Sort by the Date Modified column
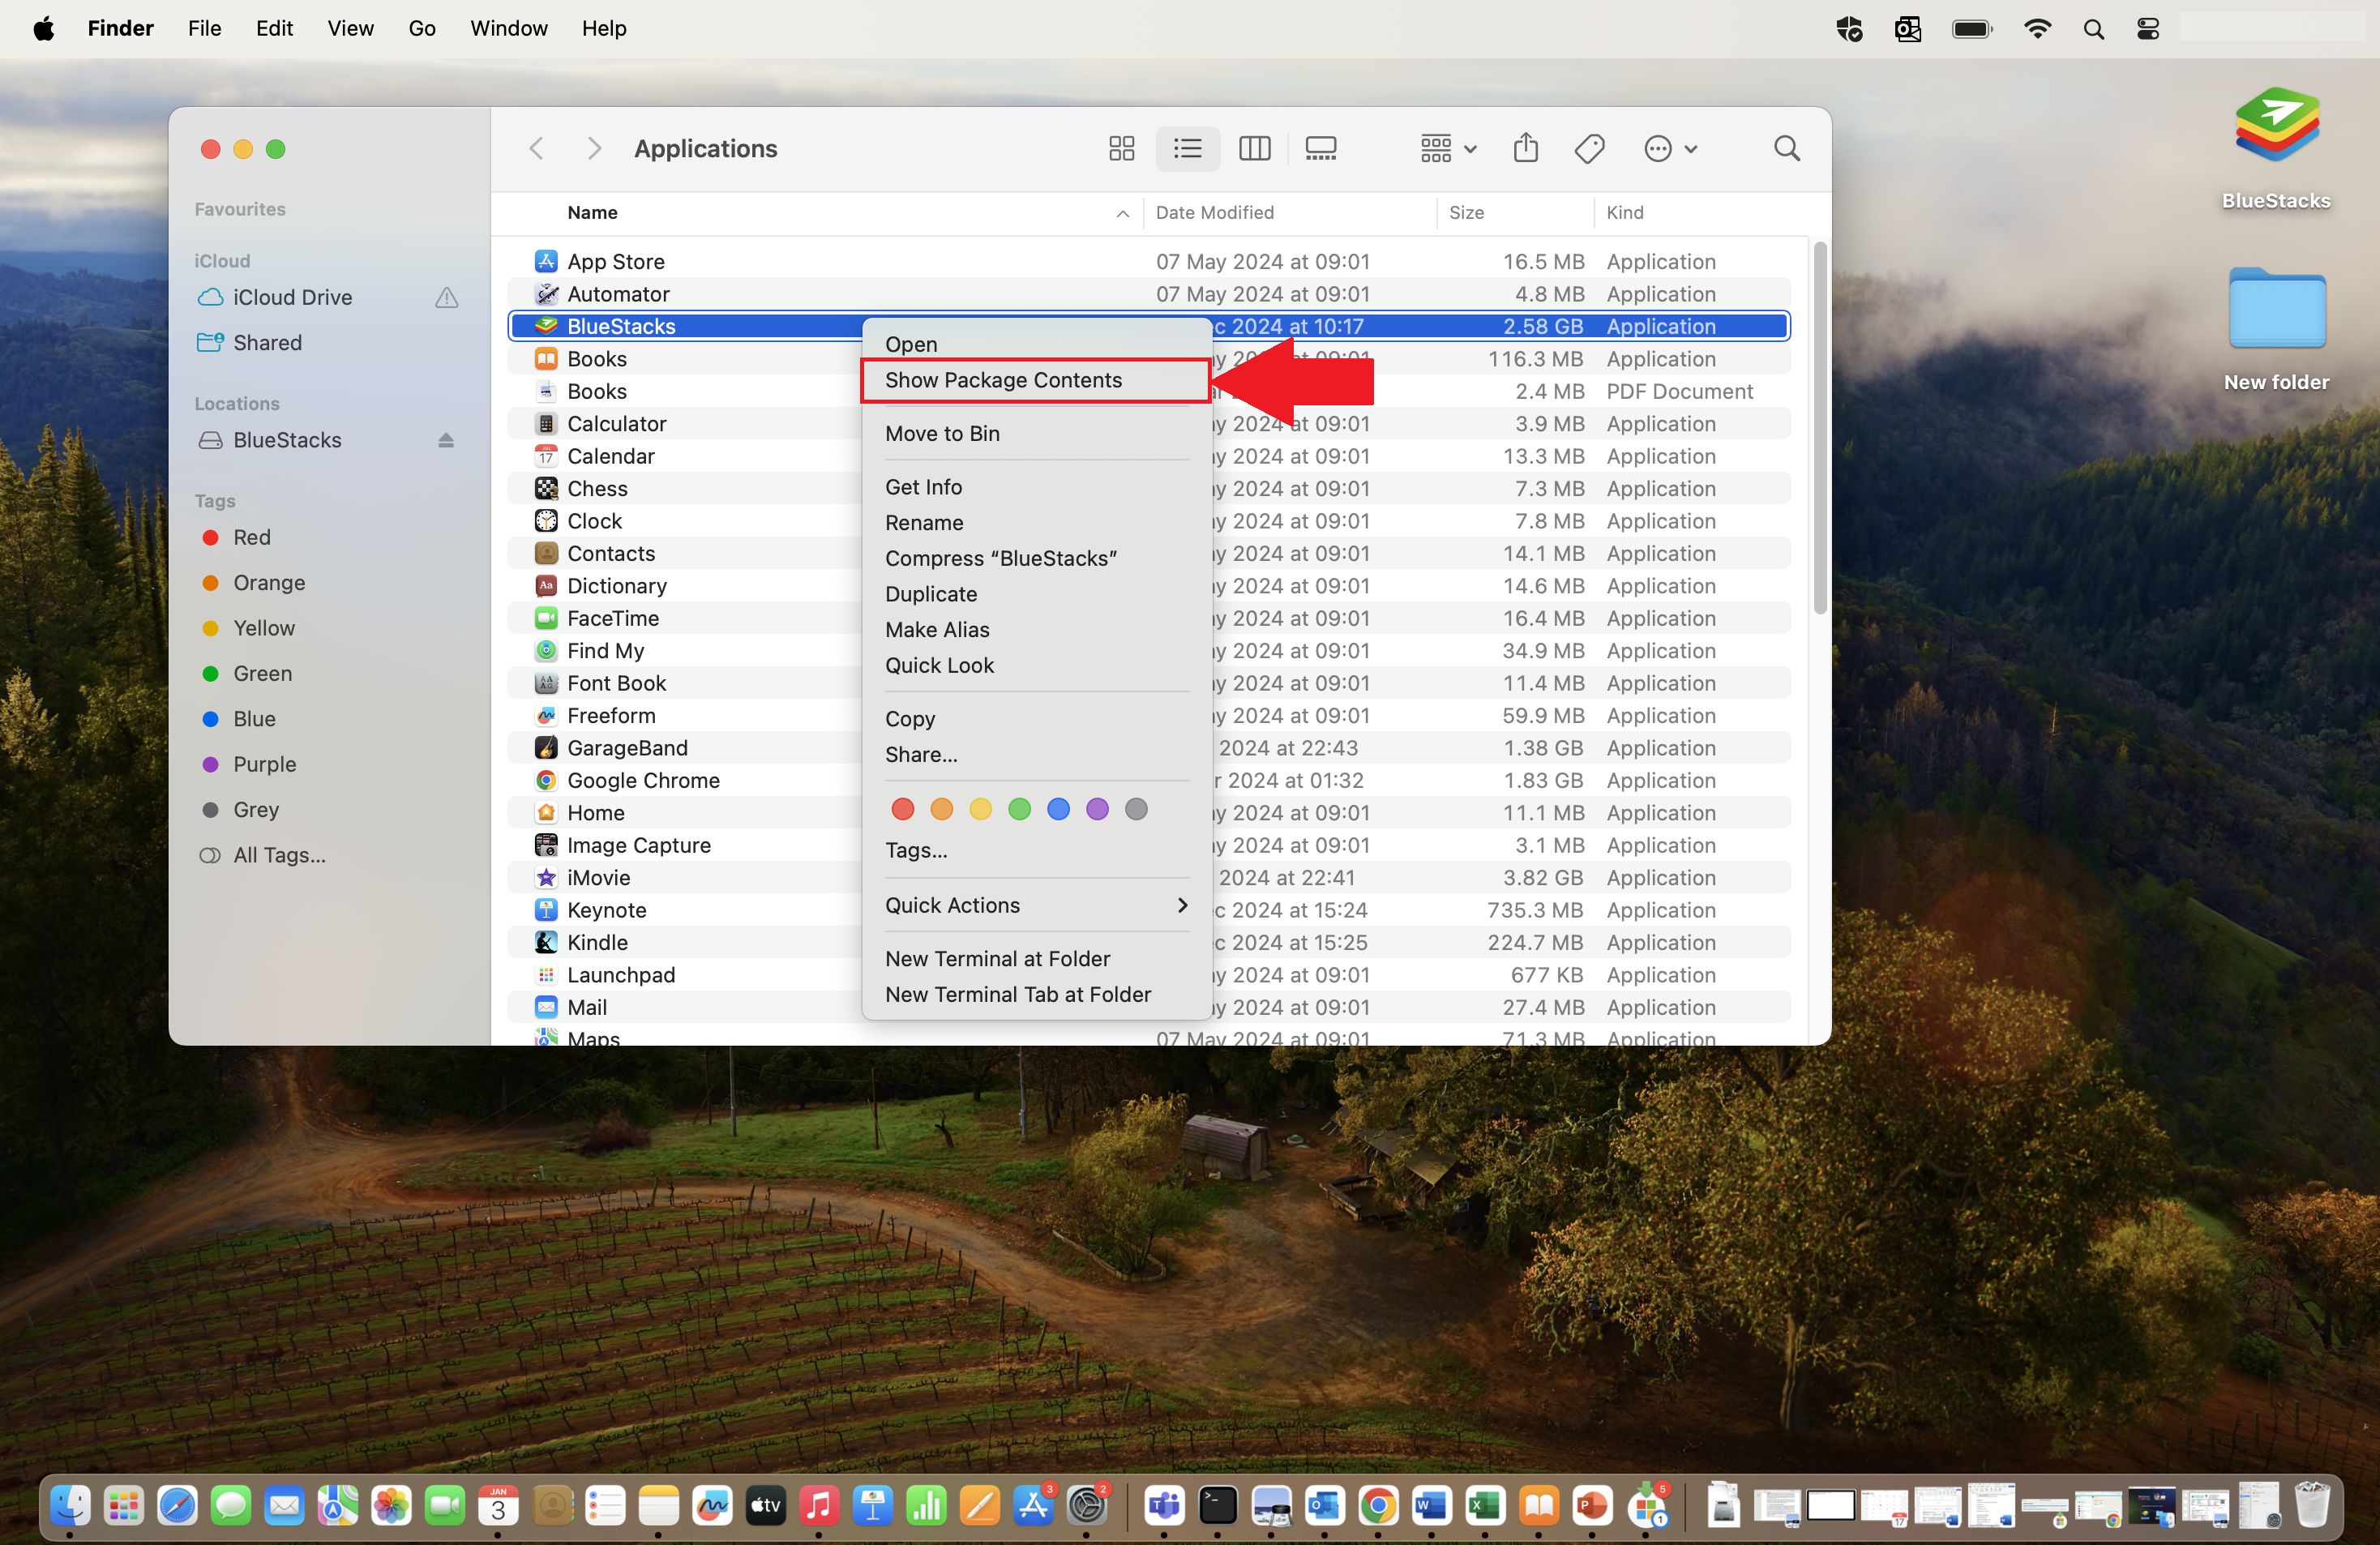Viewport: 2380px width, 1545px height. [x=1289, y=213]
